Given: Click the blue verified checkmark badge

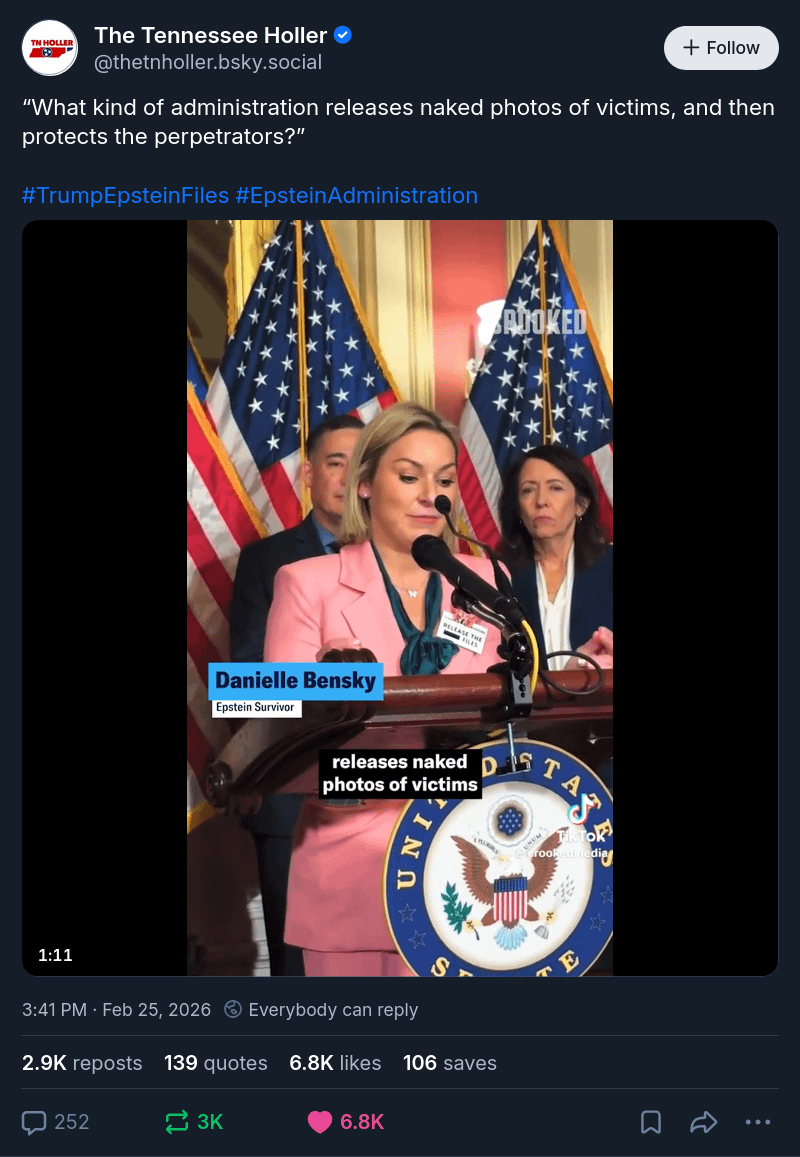Looking at the screenshot, I should pyautogui.click(x=343, y=35).
